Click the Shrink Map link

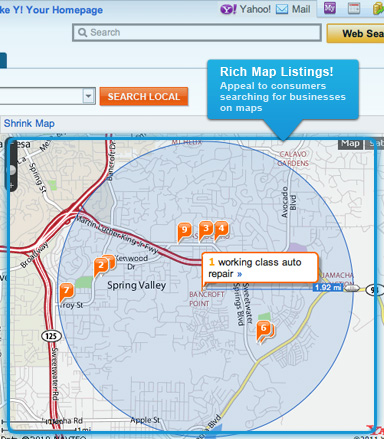[29, 123]
